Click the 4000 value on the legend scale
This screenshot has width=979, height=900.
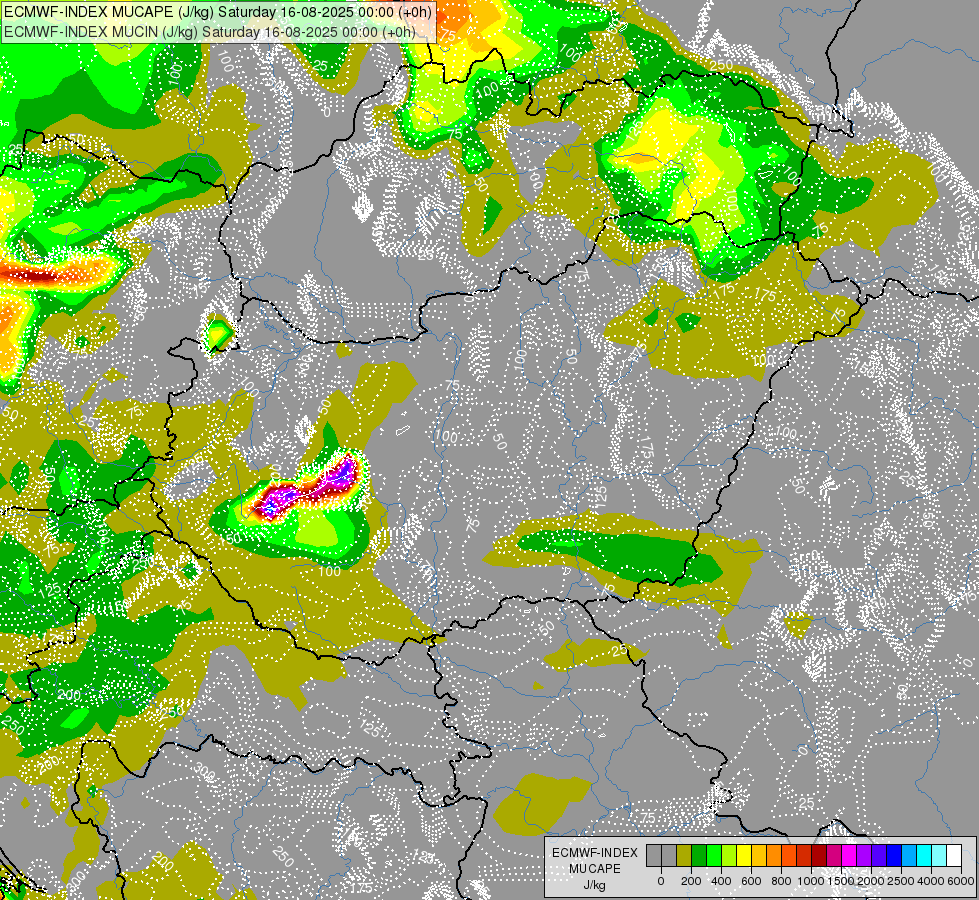932,881
